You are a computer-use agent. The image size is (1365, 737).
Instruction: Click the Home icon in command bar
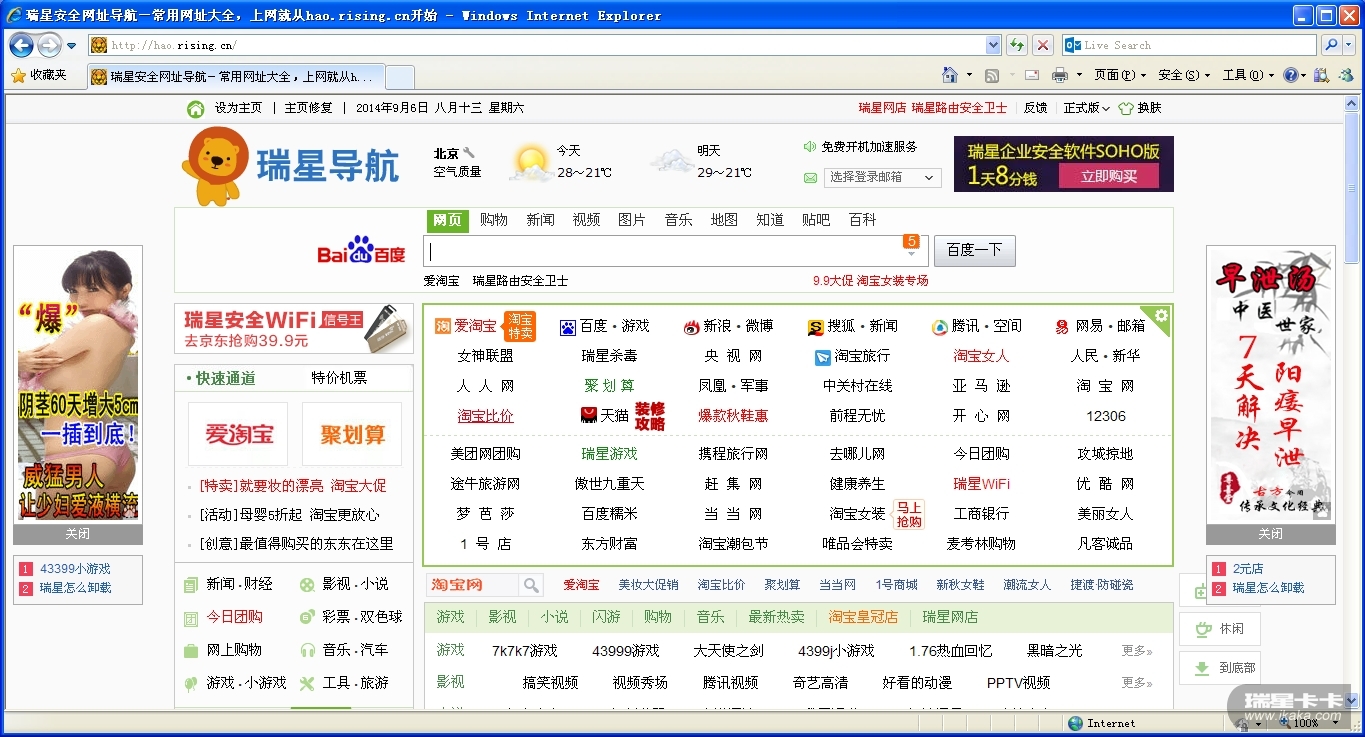tap(950, 75)
